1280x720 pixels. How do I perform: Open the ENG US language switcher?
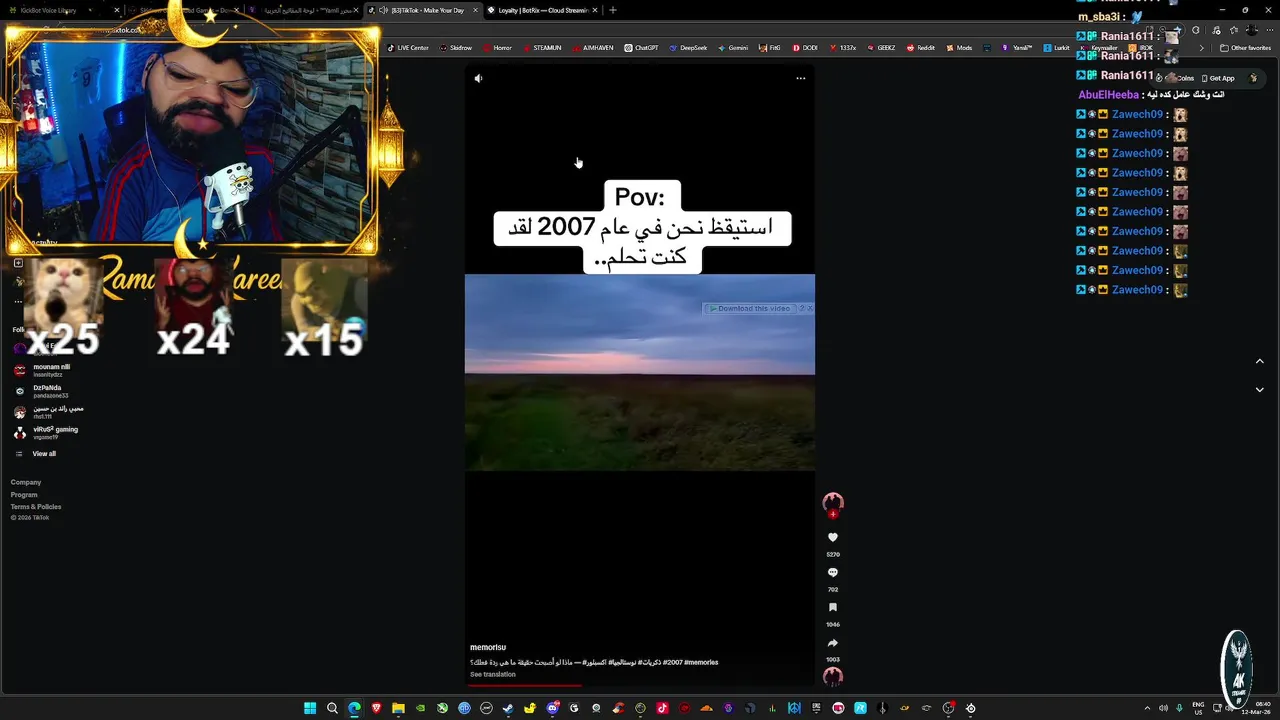(1198, 708)
